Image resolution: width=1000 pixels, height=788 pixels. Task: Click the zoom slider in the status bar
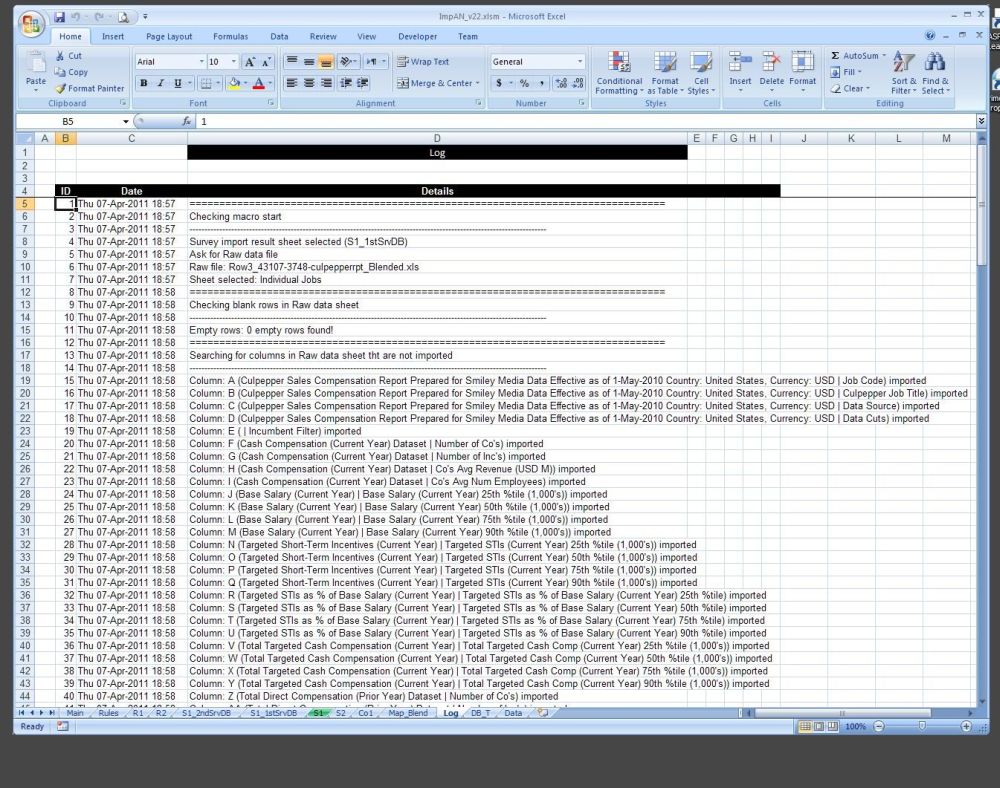(x=921, y=726)
